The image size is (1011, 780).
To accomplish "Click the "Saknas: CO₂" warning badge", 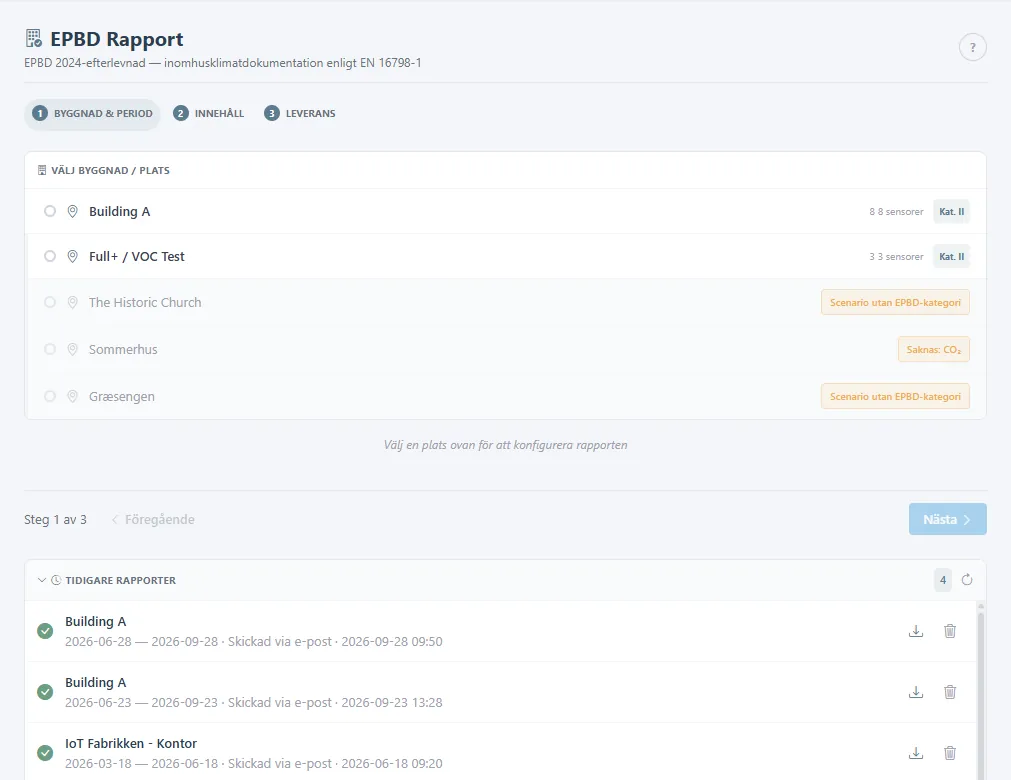I will click(934, 349).
